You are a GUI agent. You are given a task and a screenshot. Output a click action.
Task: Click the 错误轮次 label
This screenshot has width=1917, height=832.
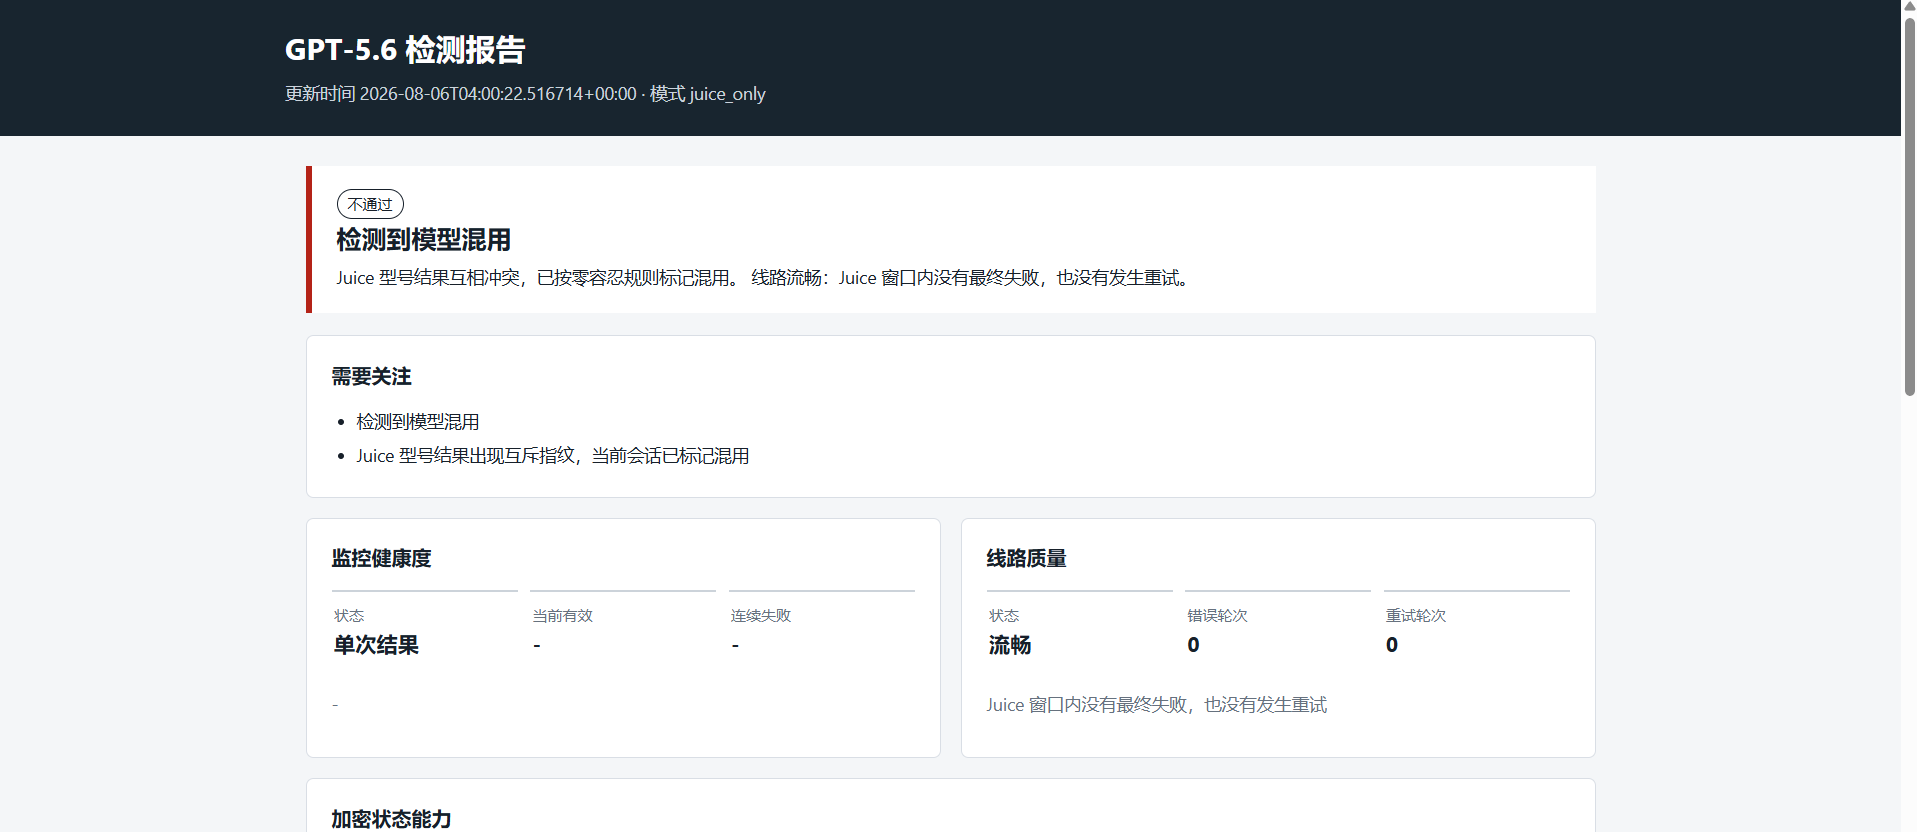point(1218,616)
